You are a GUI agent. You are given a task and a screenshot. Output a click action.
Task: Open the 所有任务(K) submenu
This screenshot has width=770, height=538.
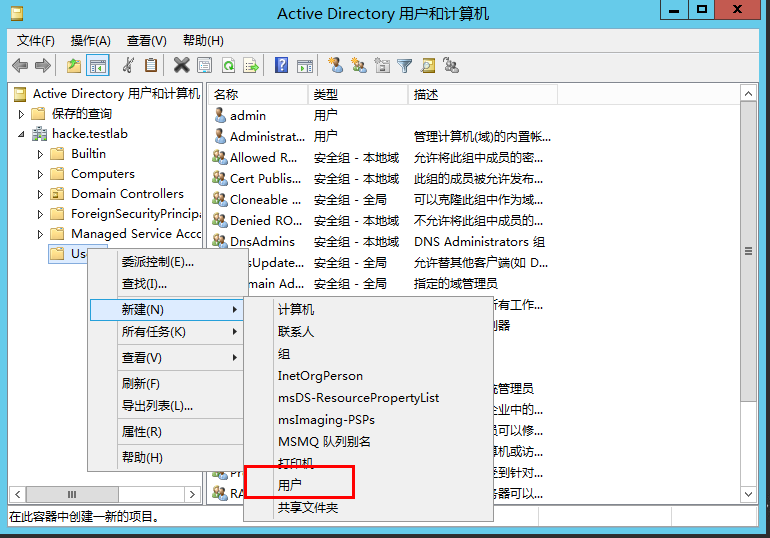point(166,332)
